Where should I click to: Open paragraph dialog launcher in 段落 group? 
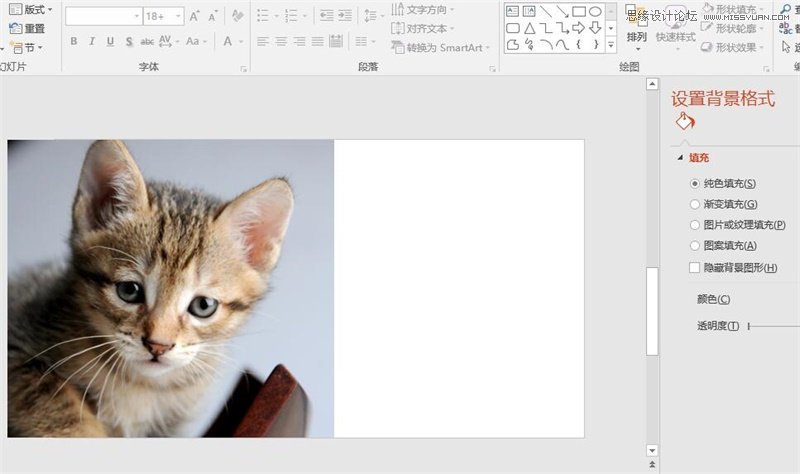492,68
